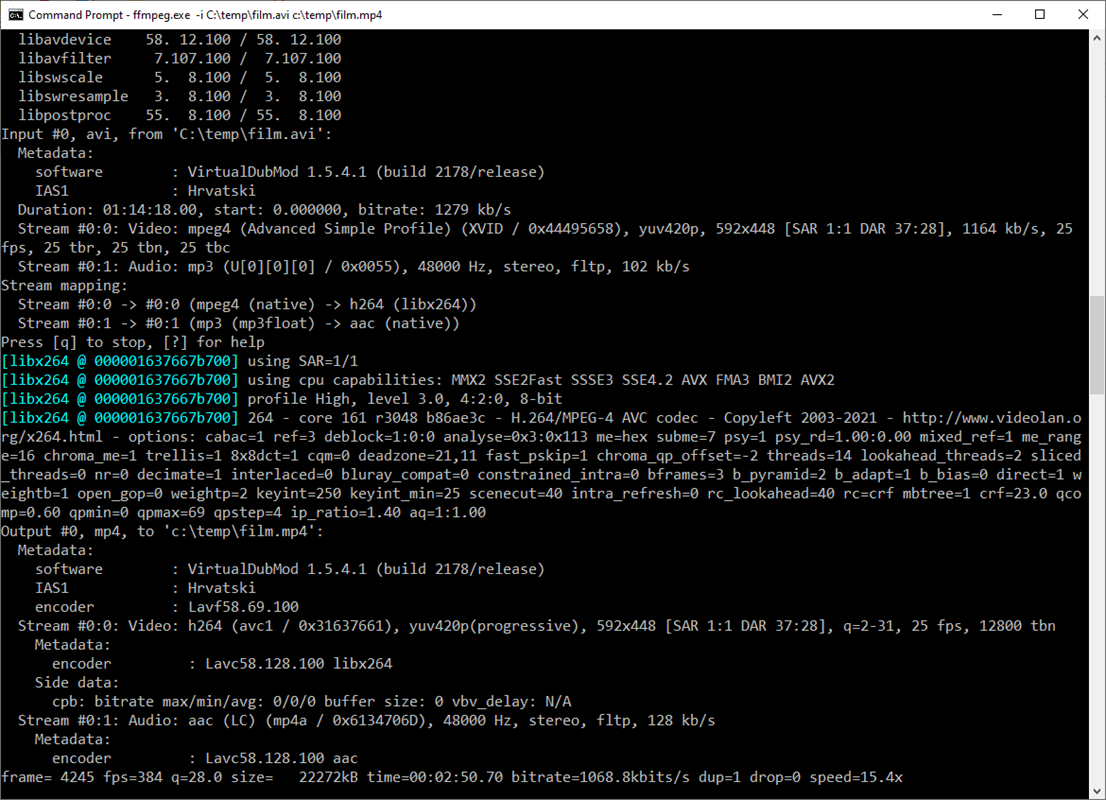Click the 'Press [q] to stop' line

(133, 342)
